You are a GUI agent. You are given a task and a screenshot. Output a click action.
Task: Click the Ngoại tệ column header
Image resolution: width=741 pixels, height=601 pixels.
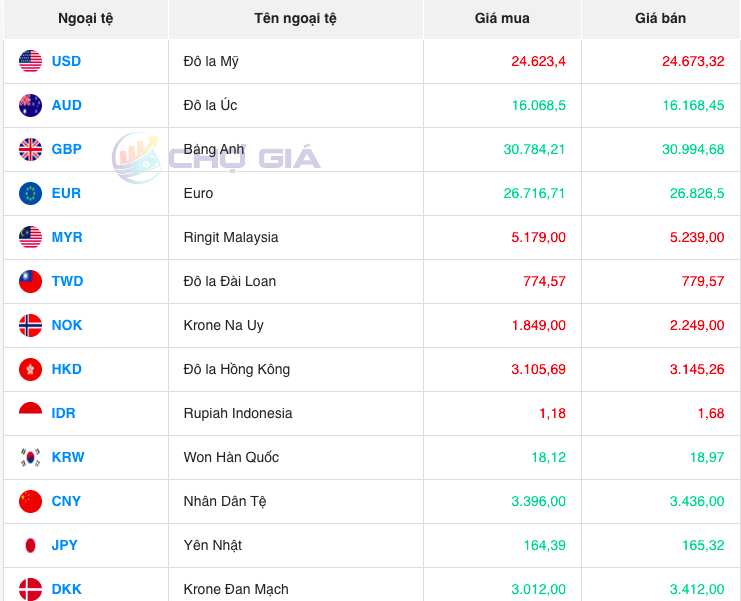click(85, 18)
